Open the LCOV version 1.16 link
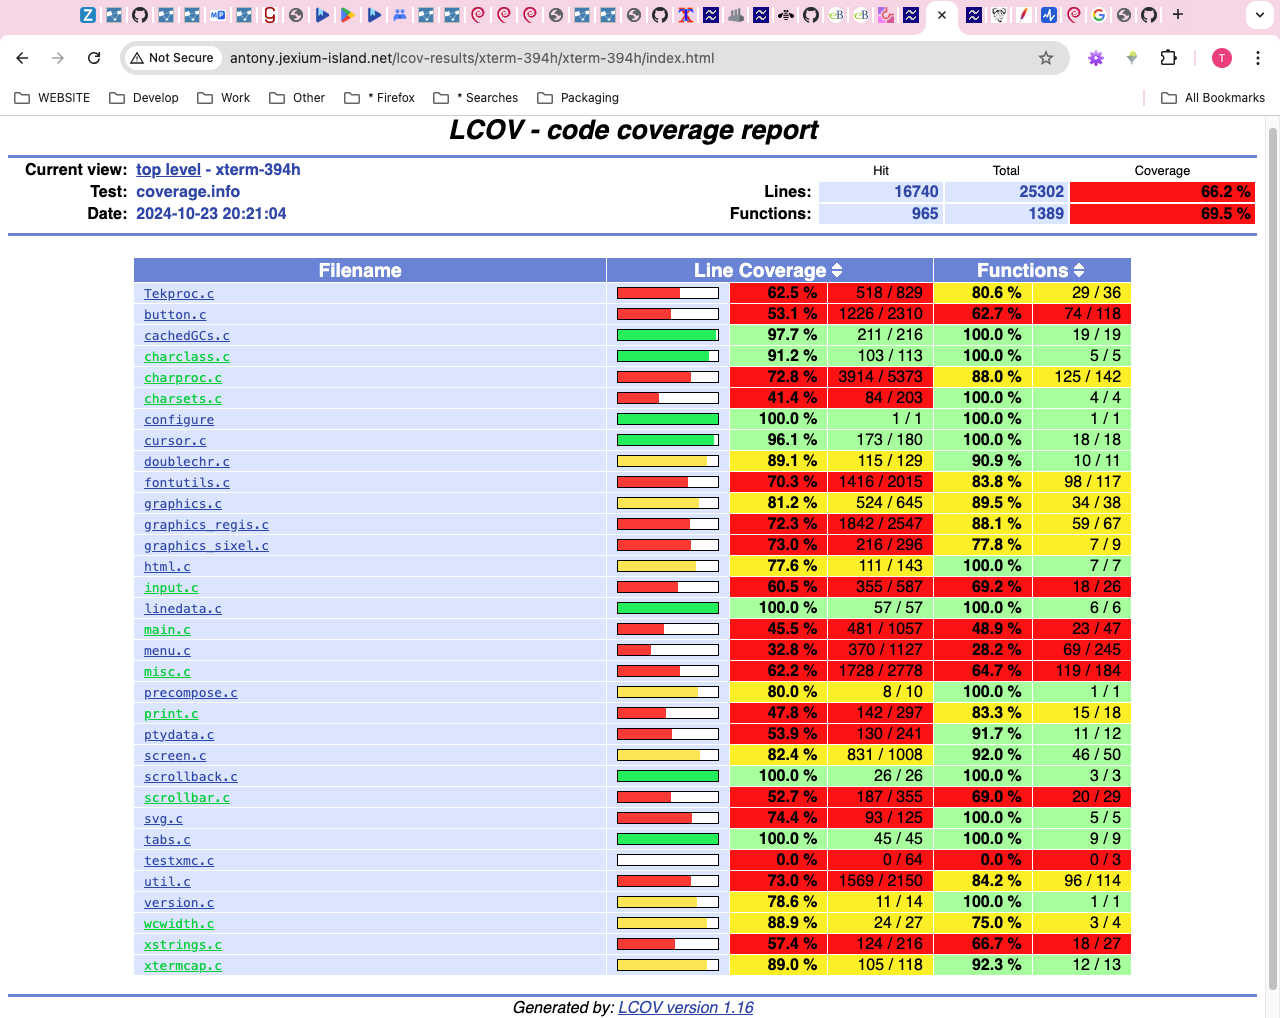 (x=686, y=1007)
